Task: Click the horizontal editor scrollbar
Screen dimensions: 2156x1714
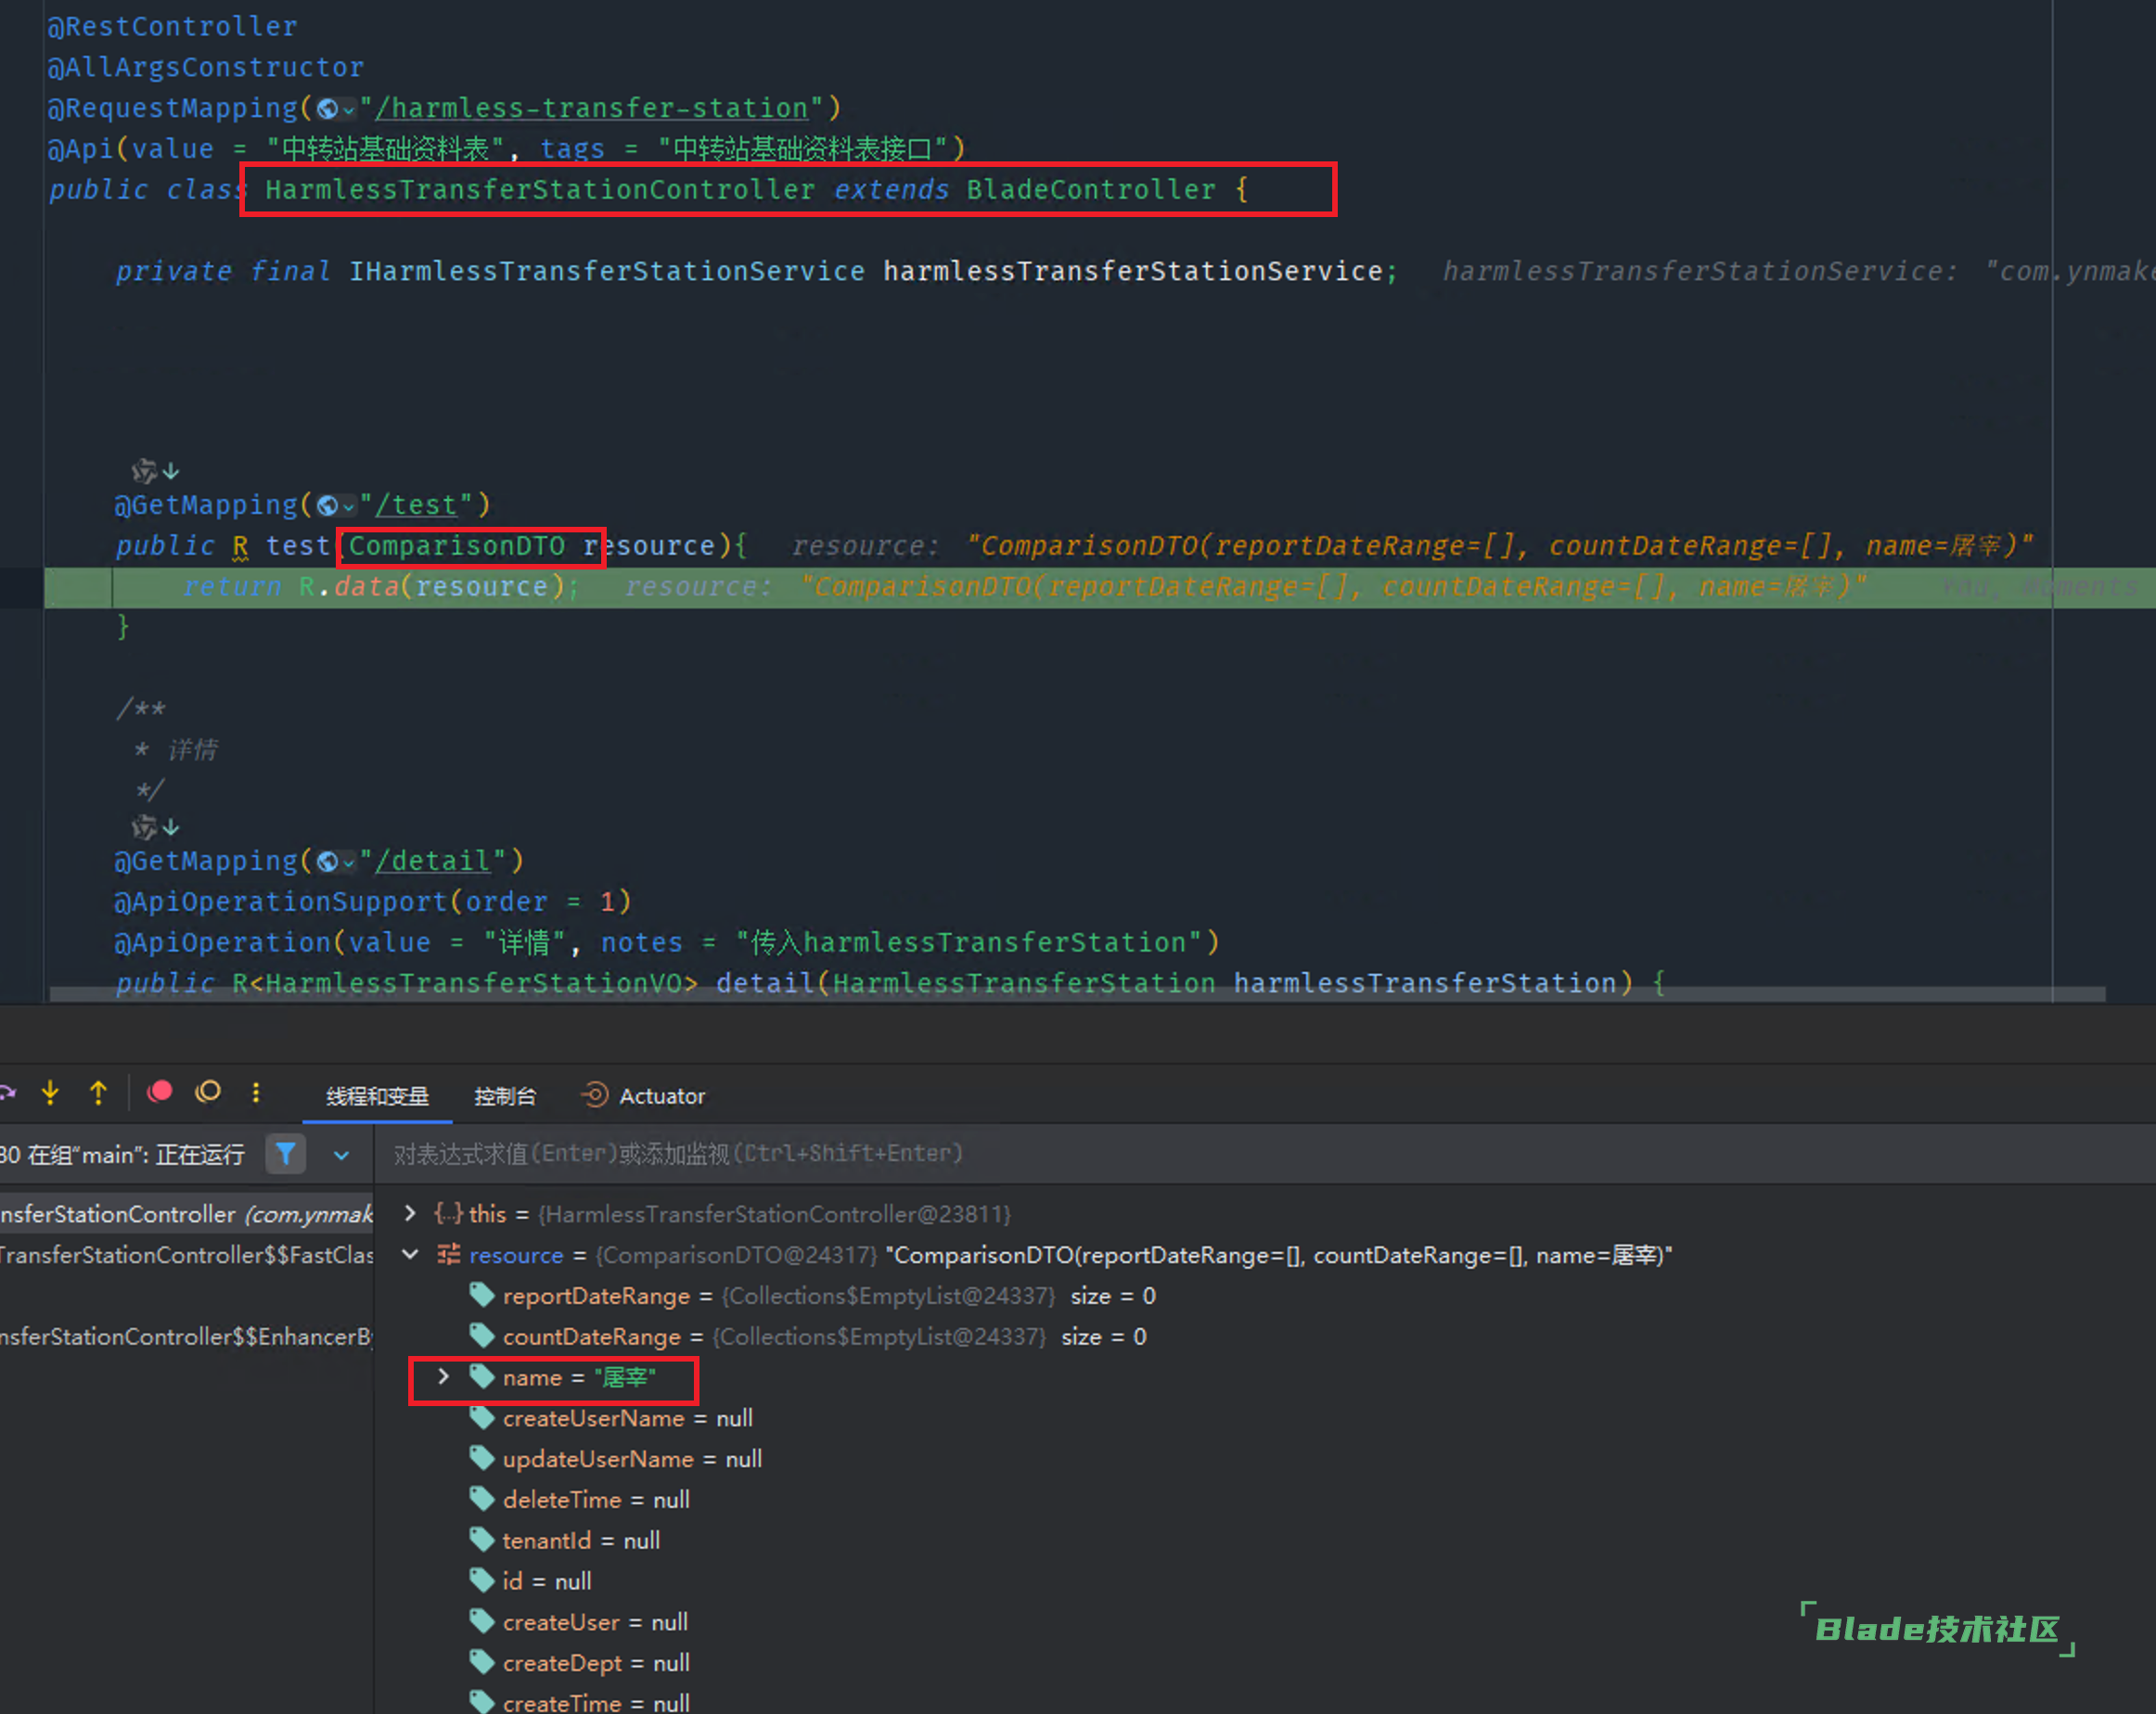Action: [1077, 994]
